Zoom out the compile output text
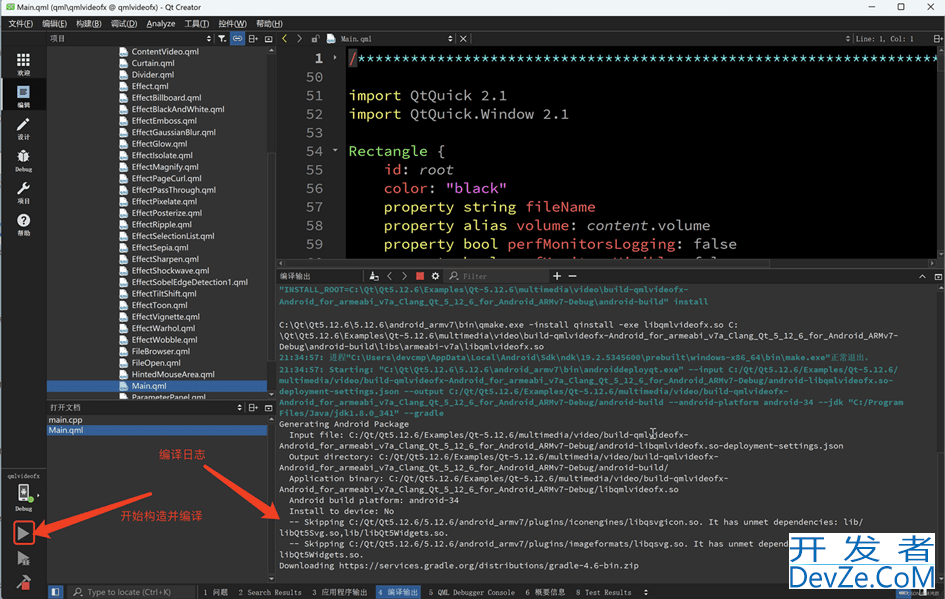This screenshot has width=945, height=599. 573,276
